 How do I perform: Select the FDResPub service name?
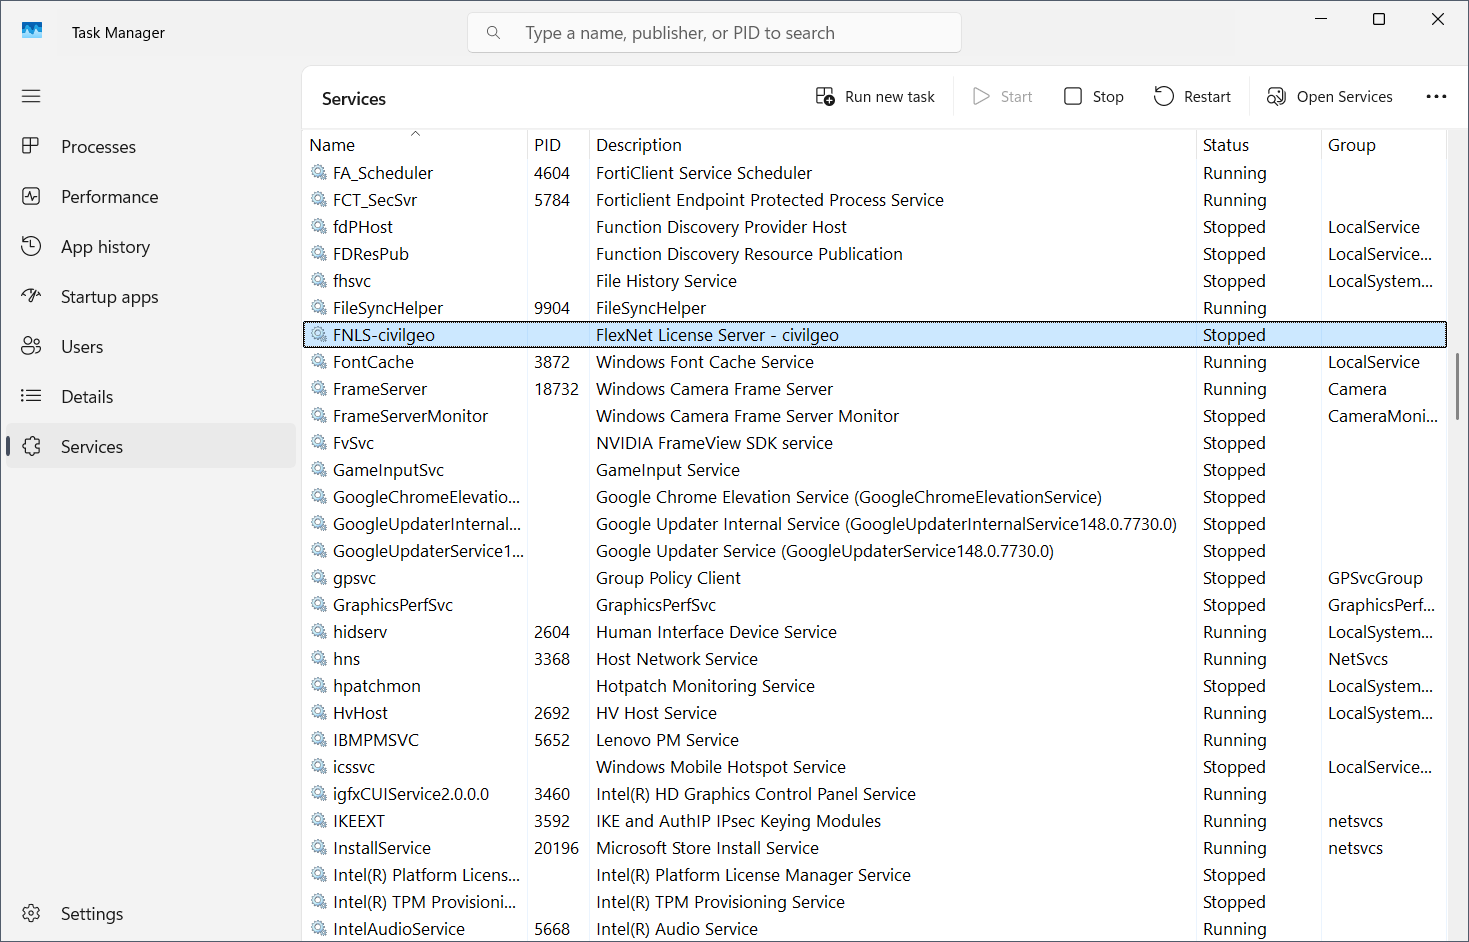[x=371, y=254]
